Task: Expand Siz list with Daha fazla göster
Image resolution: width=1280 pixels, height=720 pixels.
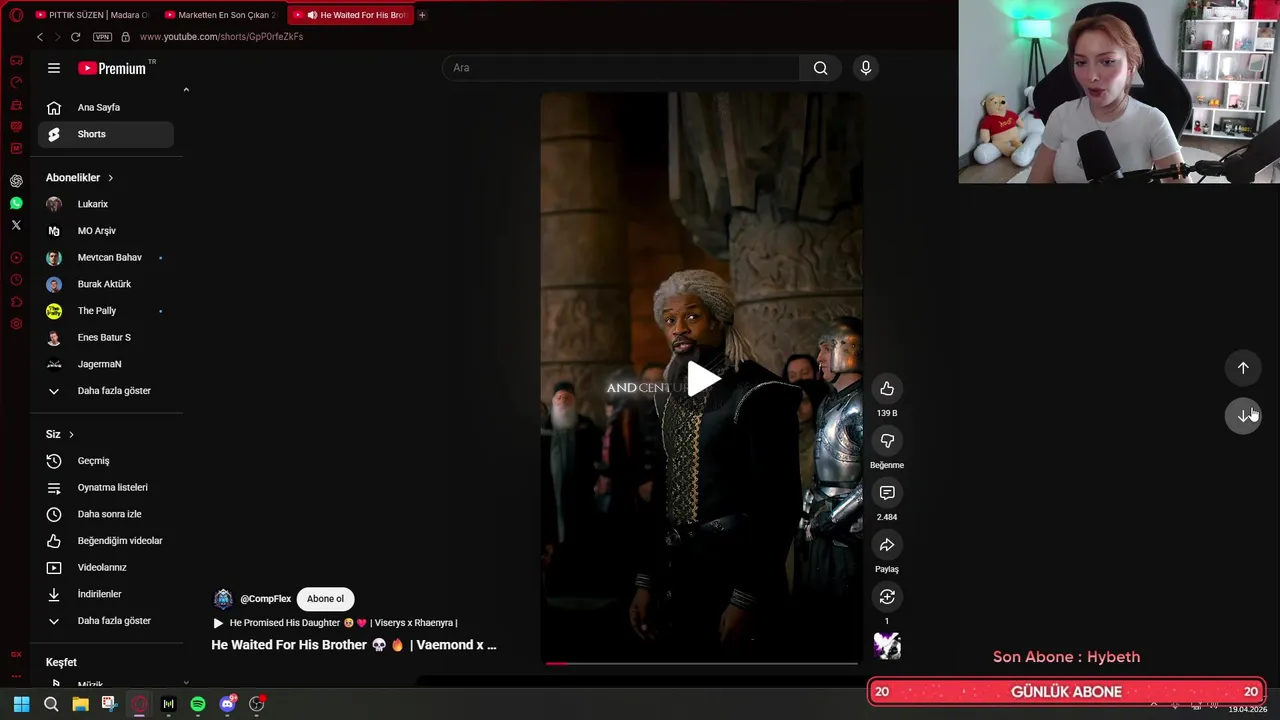Action: (106, 621)
